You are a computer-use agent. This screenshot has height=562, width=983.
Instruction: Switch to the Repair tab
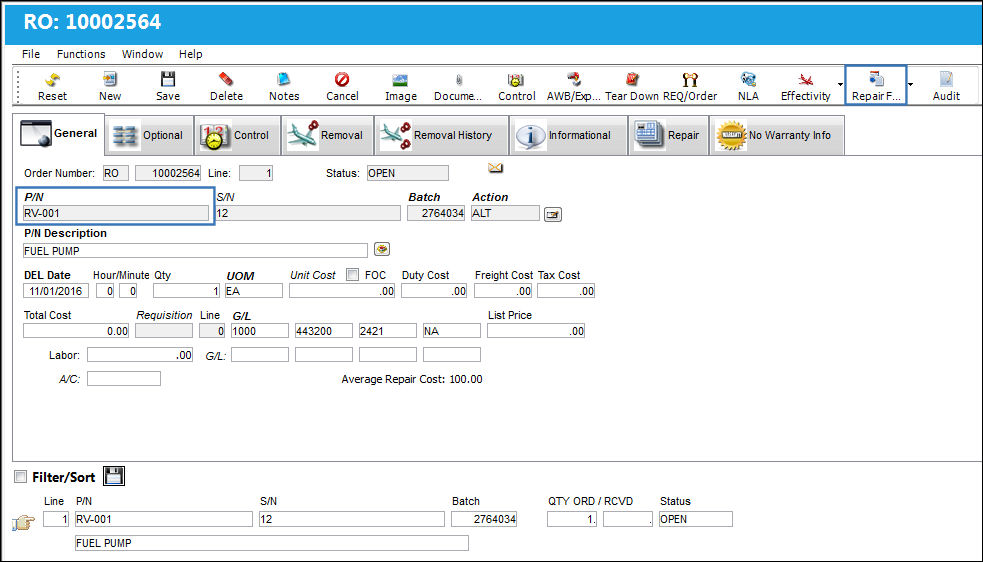coord(668,135)
